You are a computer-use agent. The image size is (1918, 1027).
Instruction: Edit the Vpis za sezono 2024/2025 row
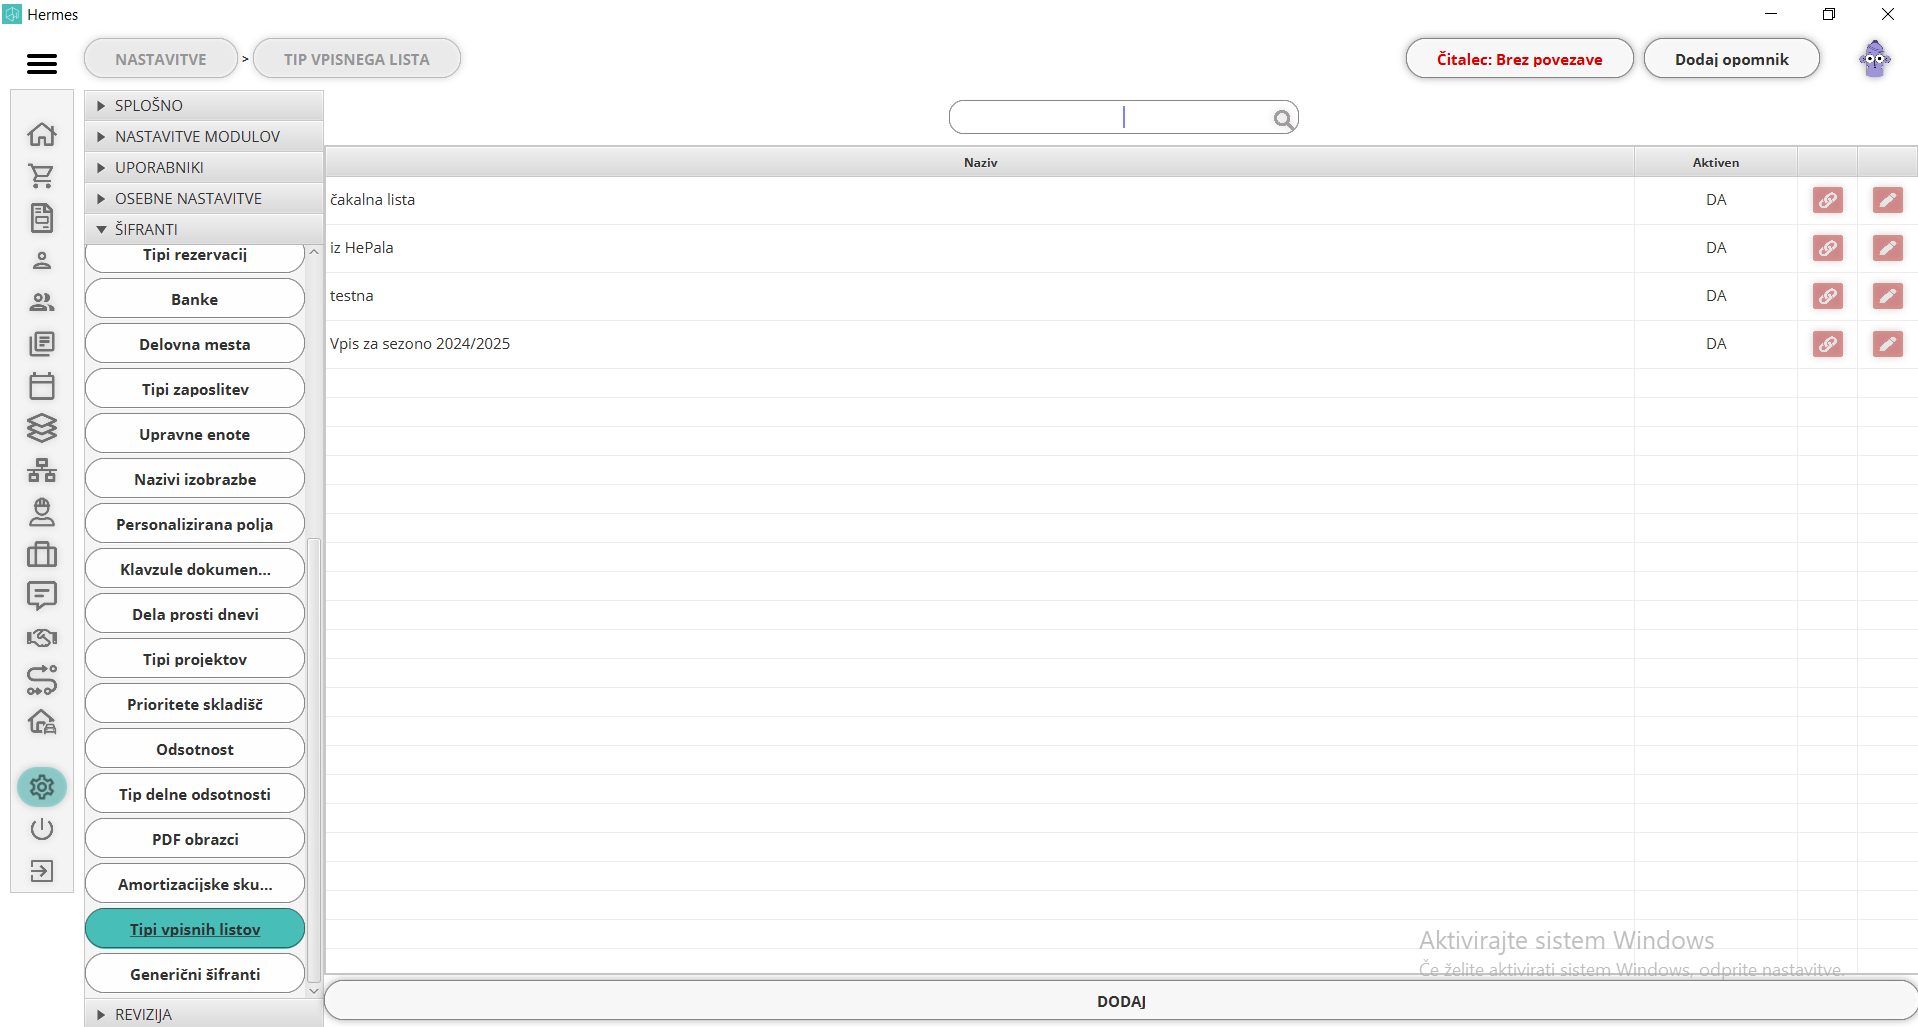[x=1887, y=344]
